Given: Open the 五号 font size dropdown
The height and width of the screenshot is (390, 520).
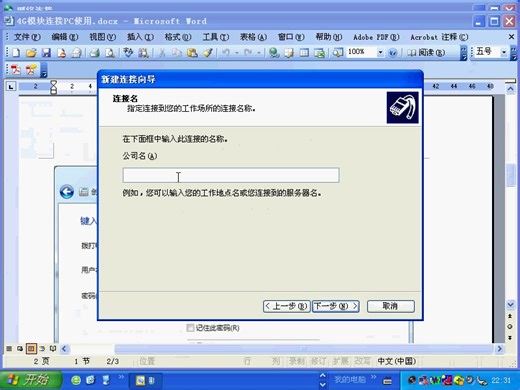Looking at the screenshot, I should (x=504, y=52).
